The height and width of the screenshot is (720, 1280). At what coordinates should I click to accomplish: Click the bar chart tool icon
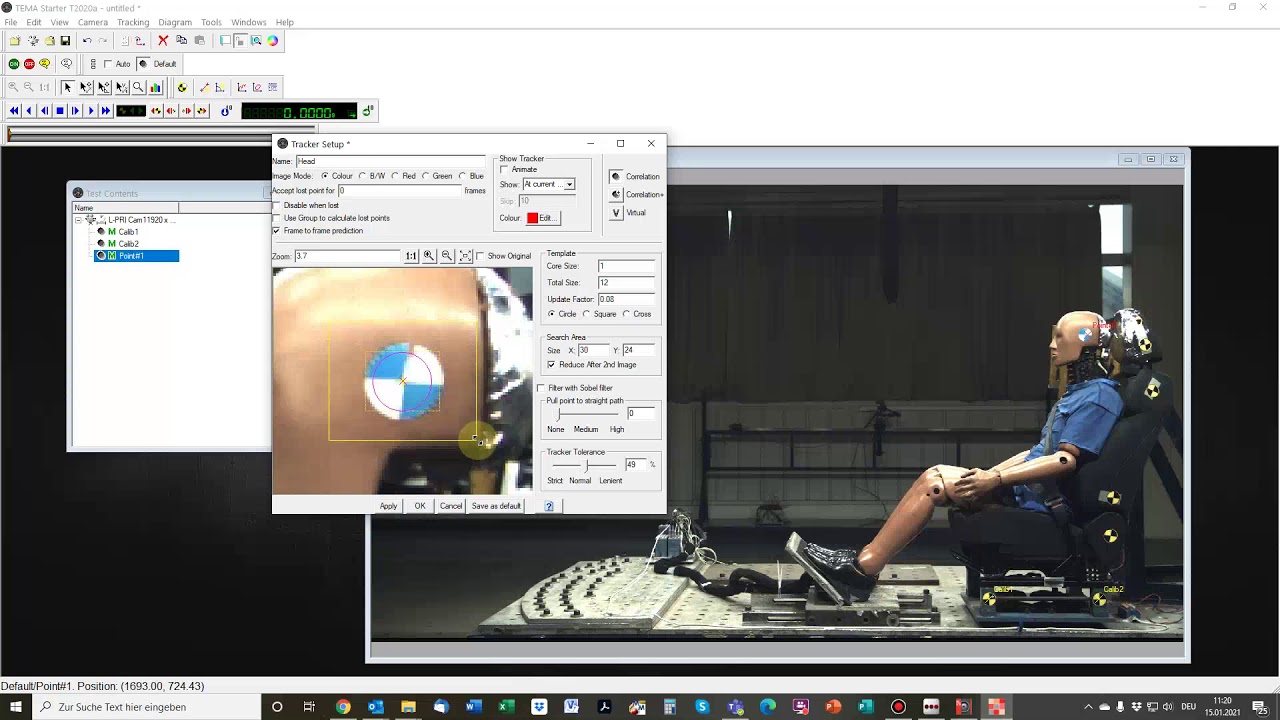coord(155,87)
